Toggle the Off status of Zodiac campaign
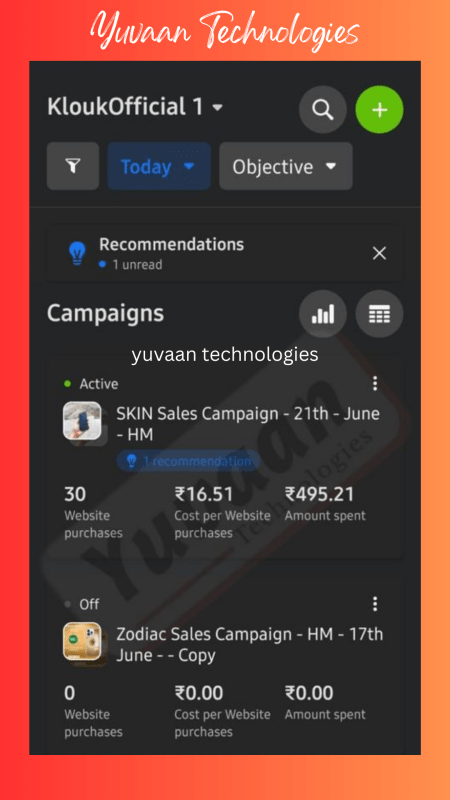The image size is (450, 800). 82,604
